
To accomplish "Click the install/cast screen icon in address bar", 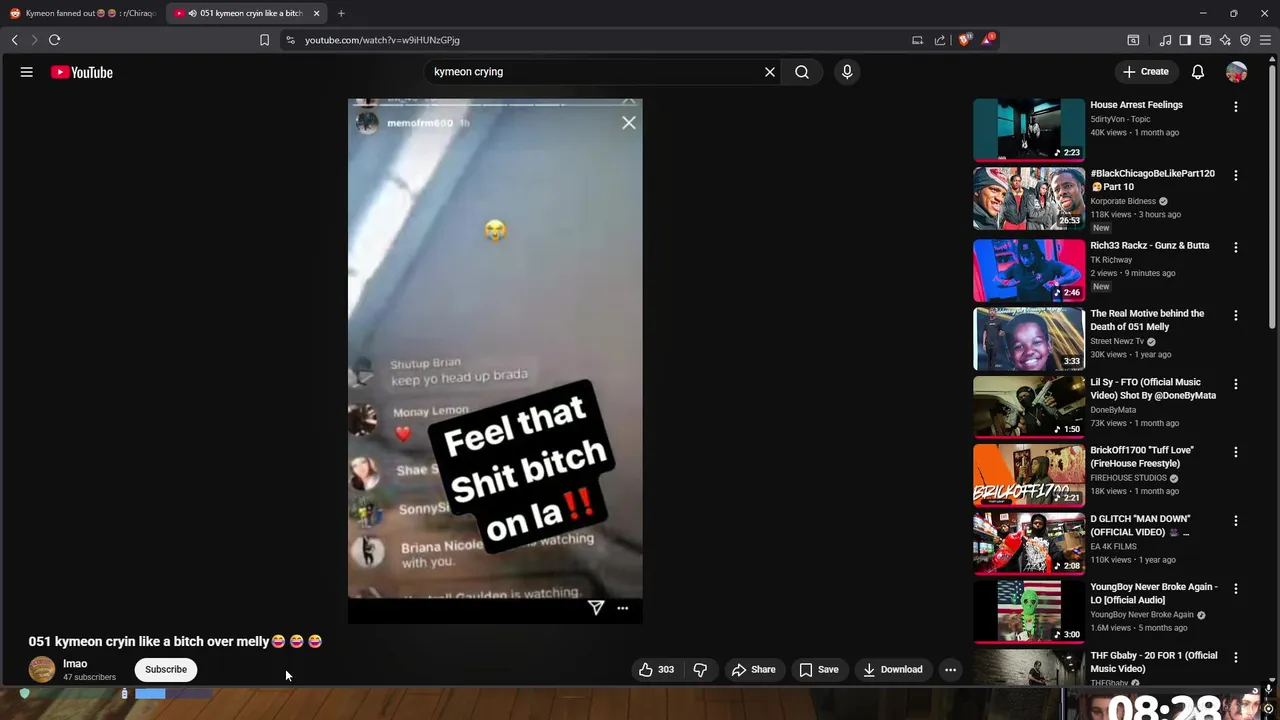I will pos(917,40).
